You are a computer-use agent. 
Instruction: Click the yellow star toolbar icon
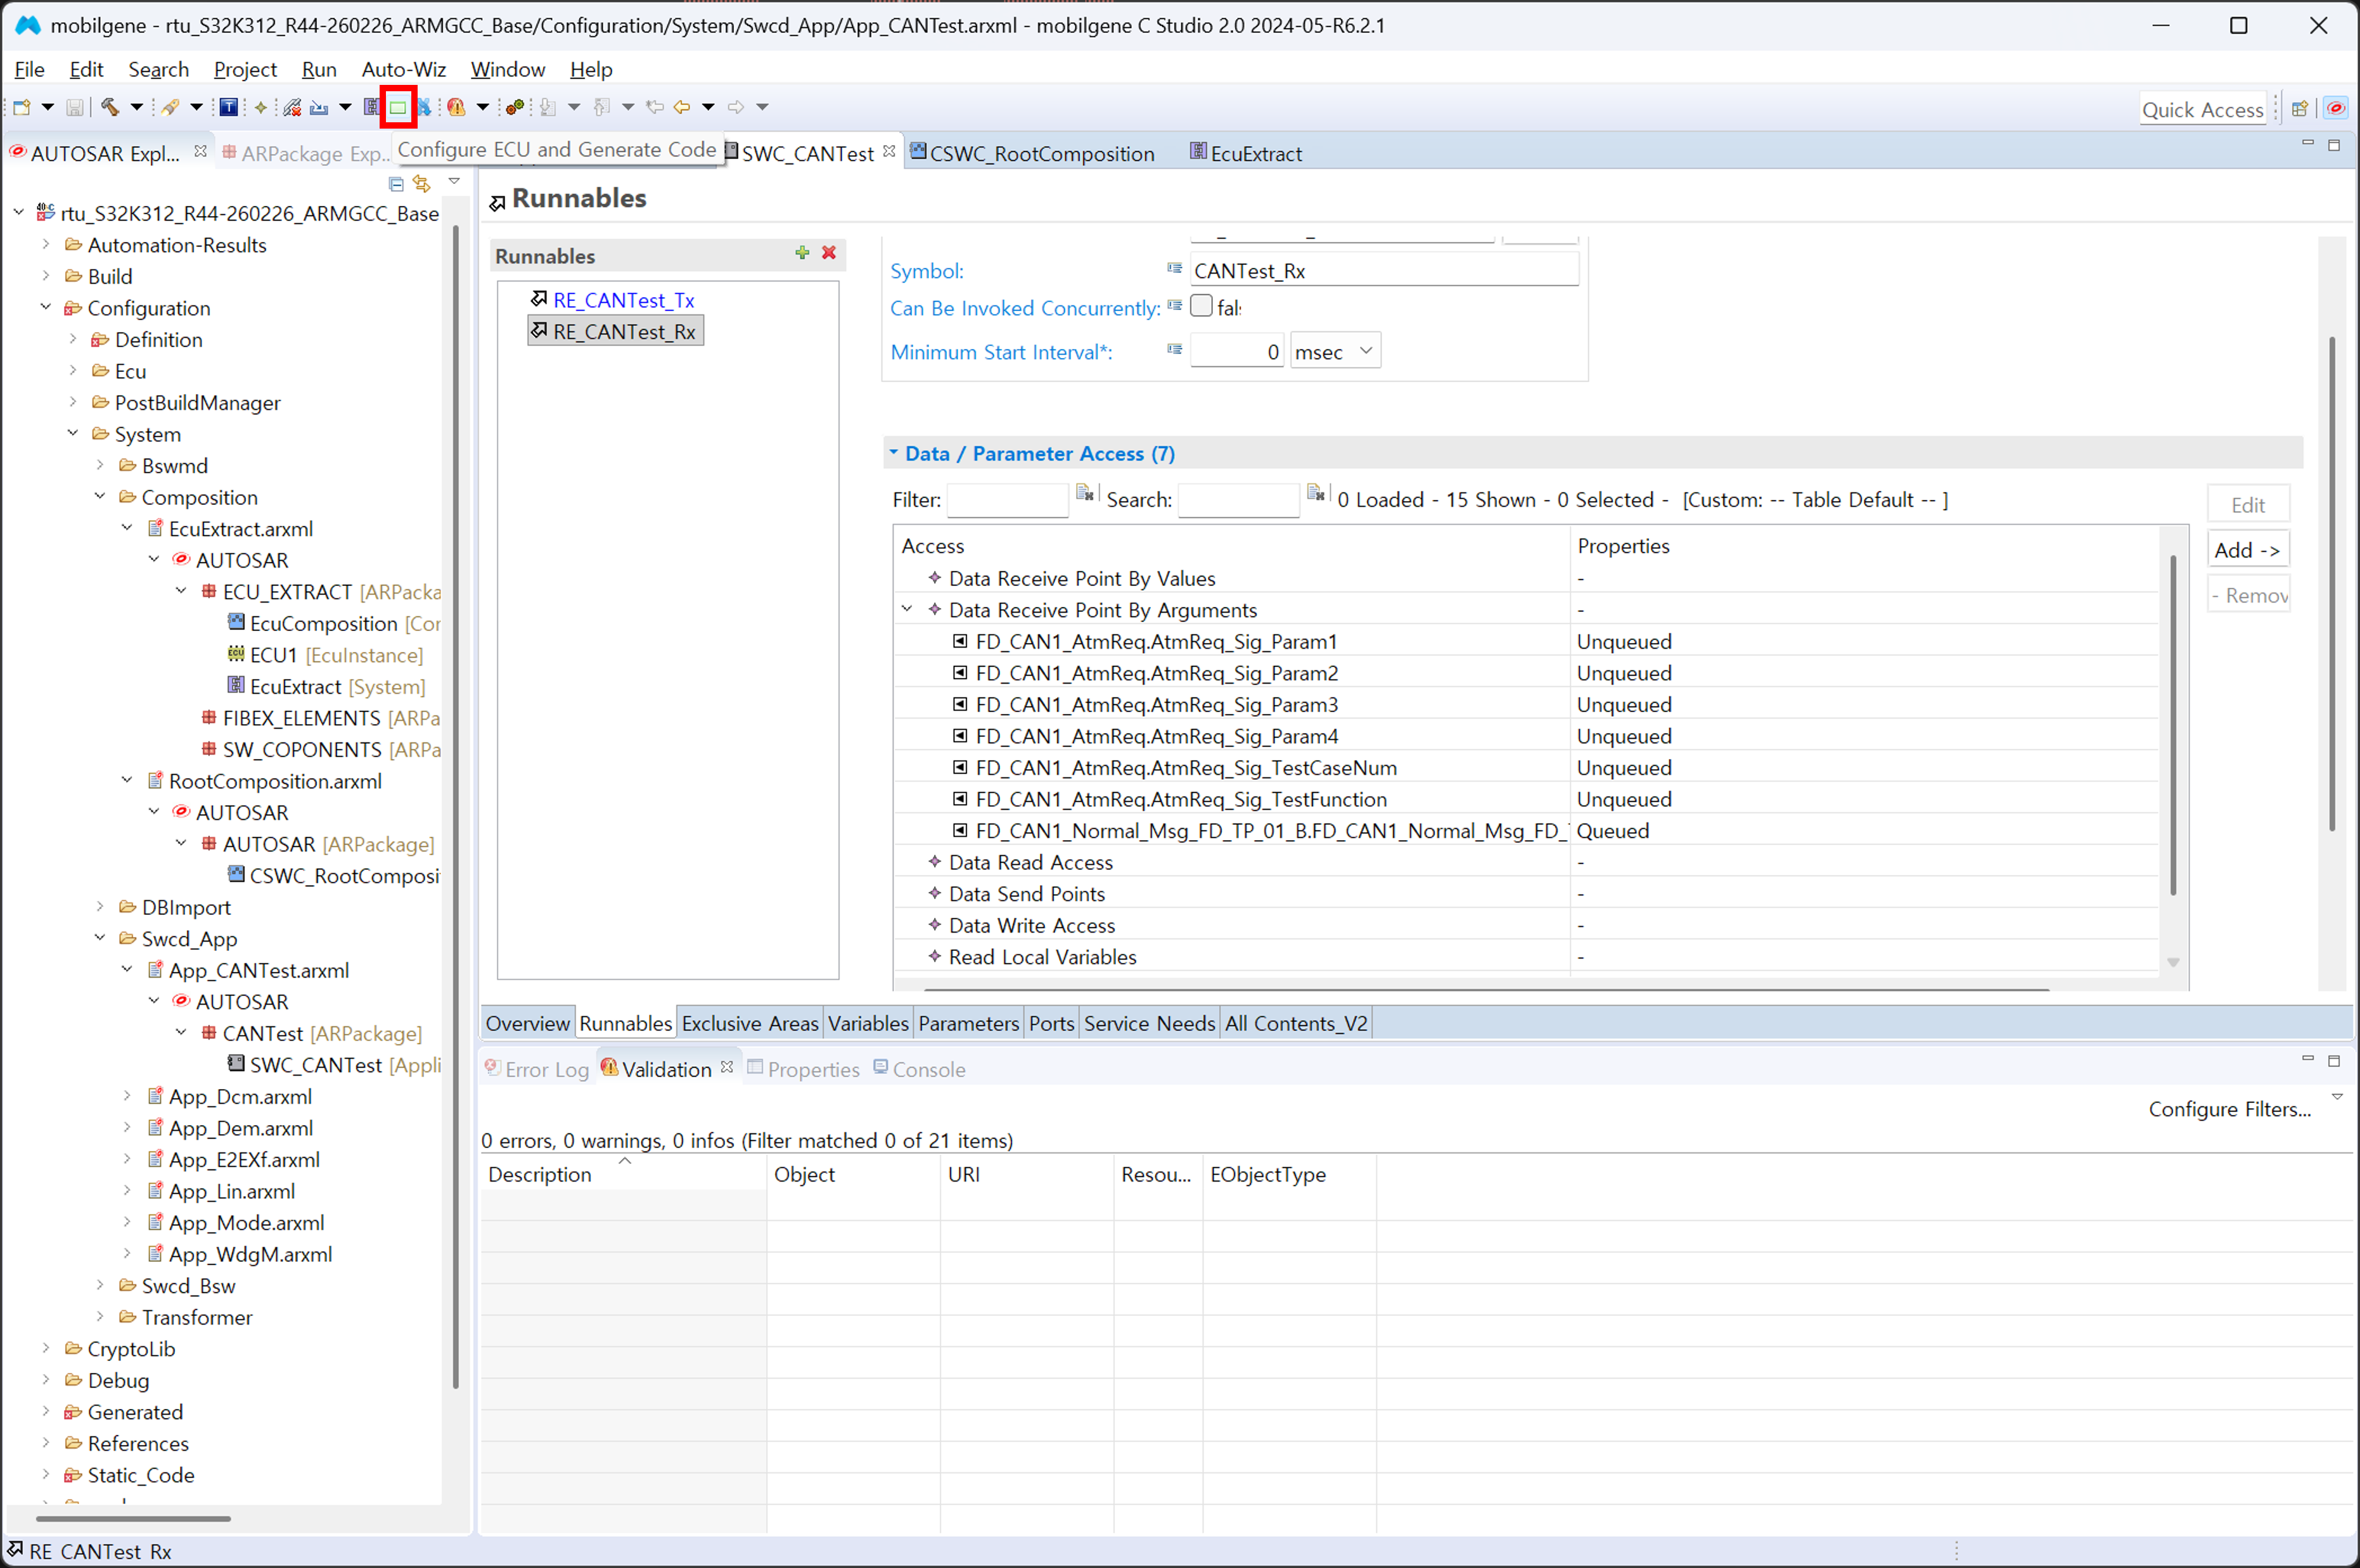point(261,107)
